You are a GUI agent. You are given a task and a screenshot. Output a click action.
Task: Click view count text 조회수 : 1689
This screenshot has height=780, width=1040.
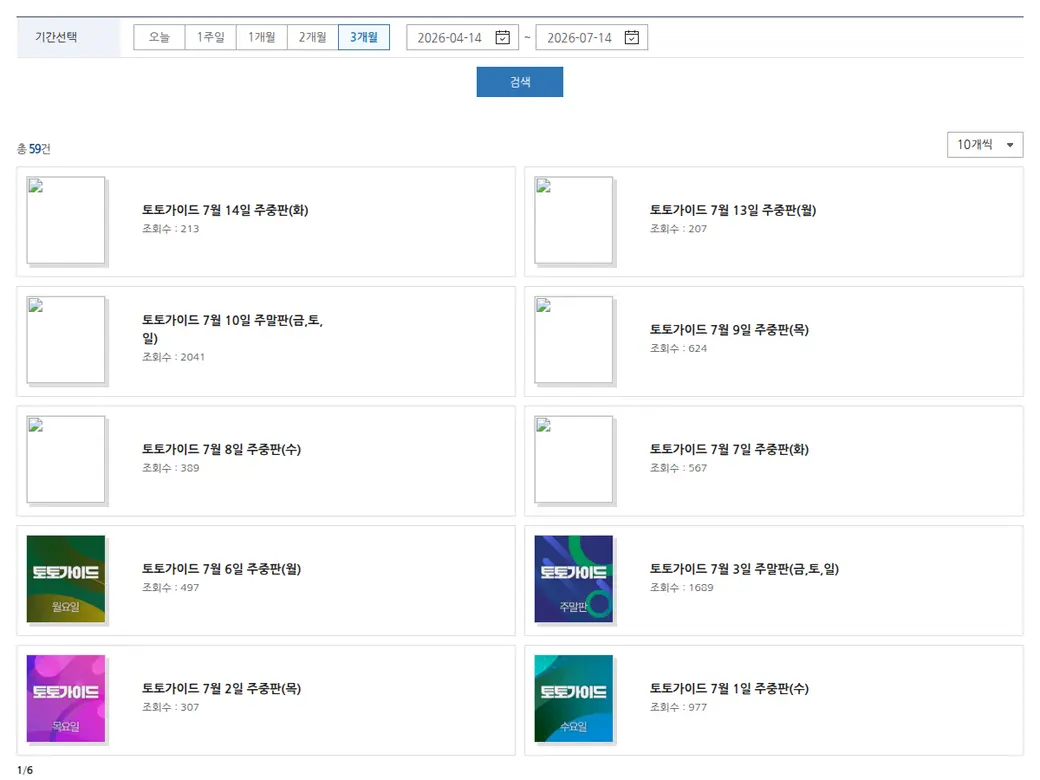pos(681,588)
